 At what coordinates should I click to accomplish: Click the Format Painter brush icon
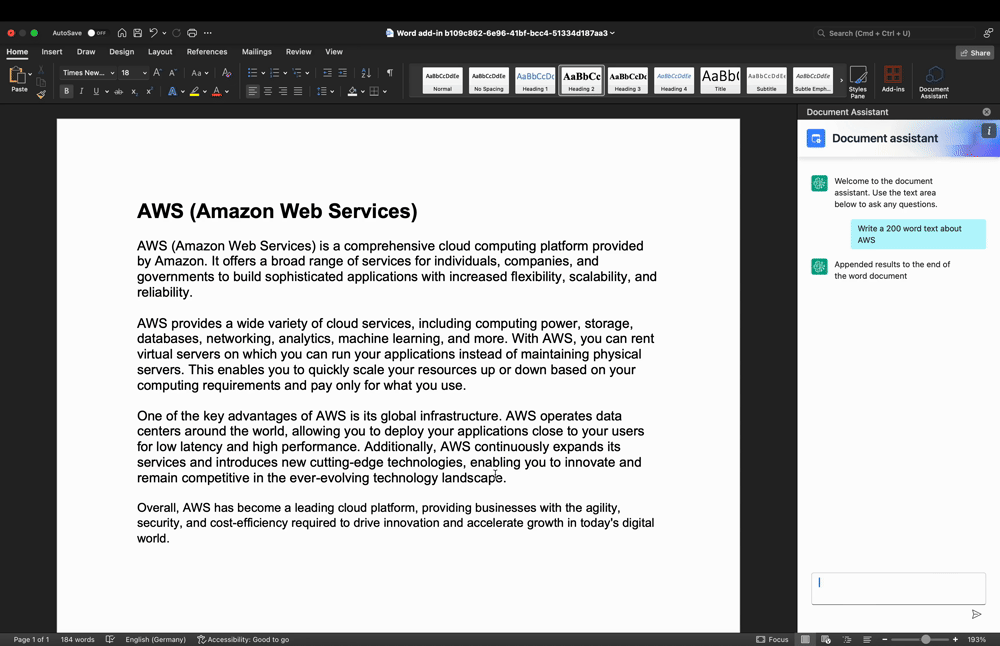tap(41, 94)
